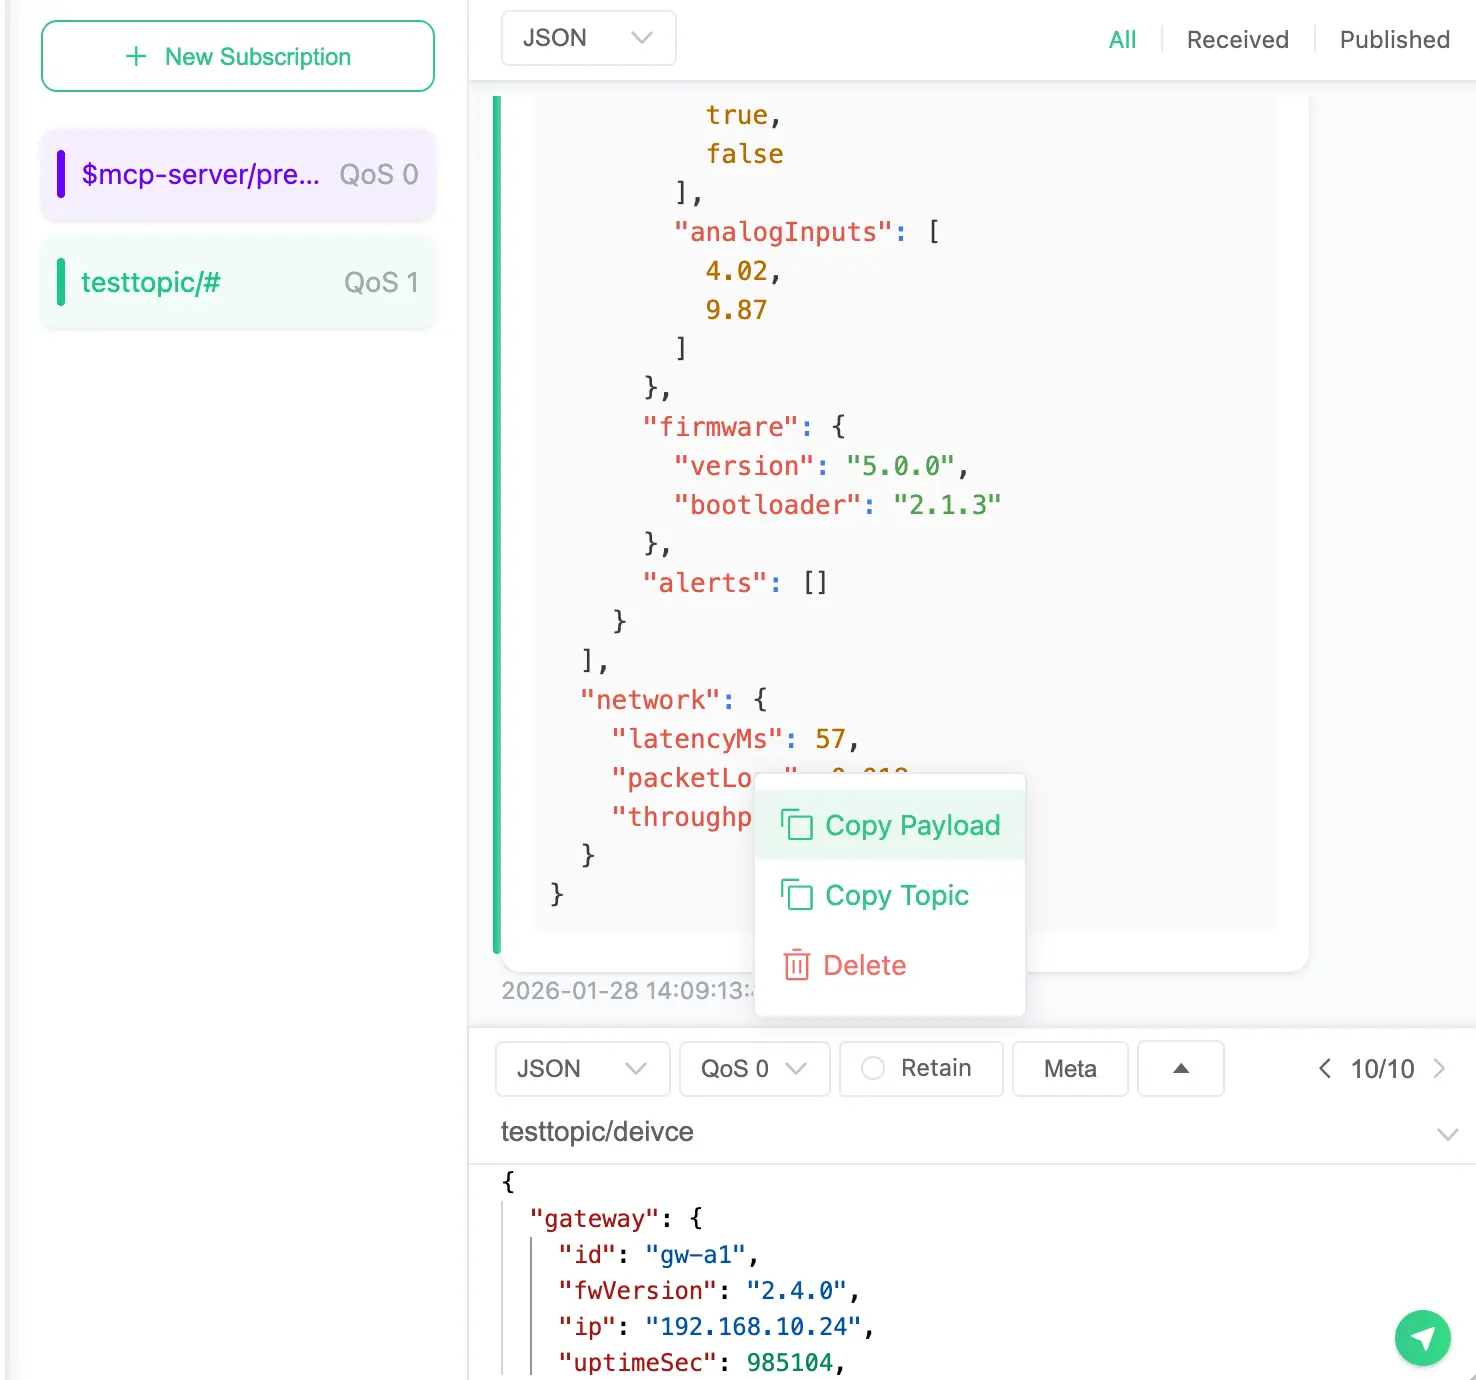The height and width of the screenshot is (1380, 1476).
Task: Open the publish payload JSON format dropdown
Action: coord(582,1068)
